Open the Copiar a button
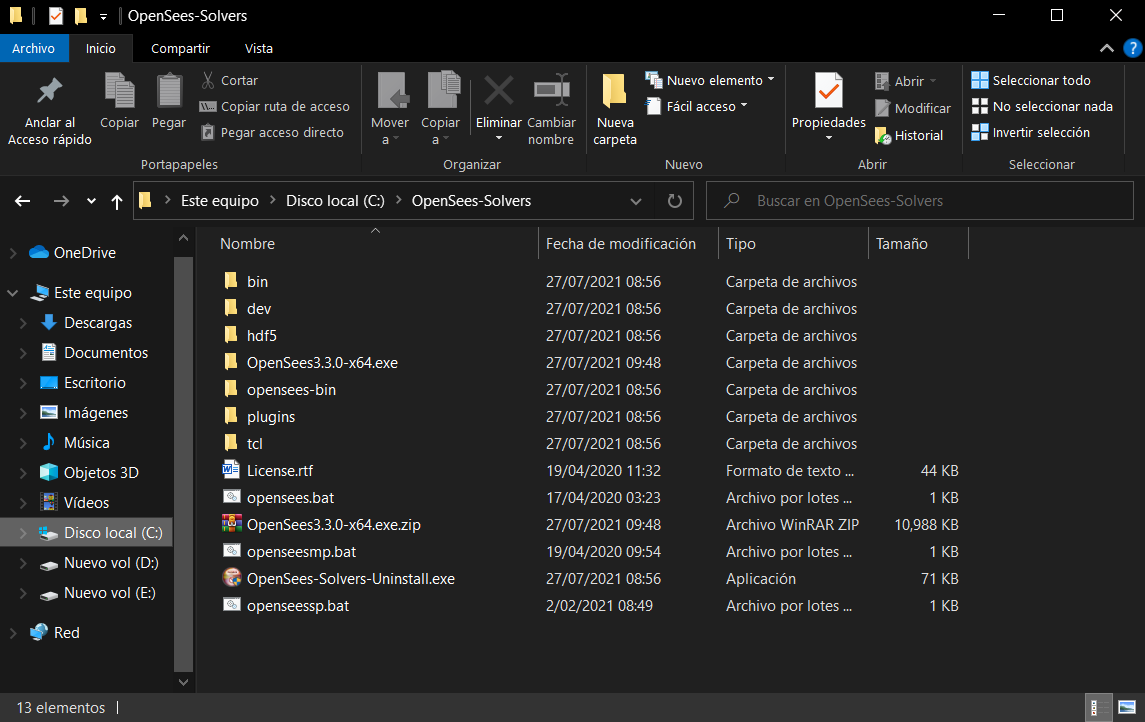The height and width of the screenshot is (722, 1145). (440, 110)
